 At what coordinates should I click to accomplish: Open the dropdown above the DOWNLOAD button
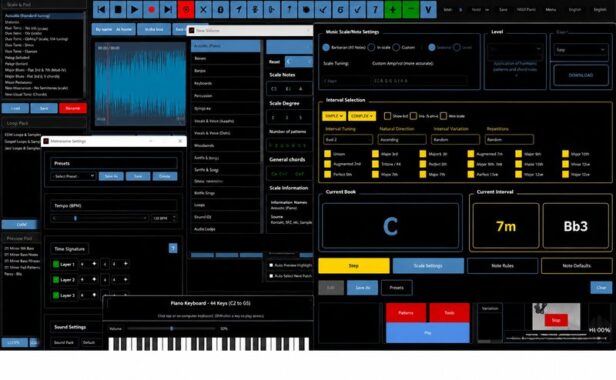581,50
